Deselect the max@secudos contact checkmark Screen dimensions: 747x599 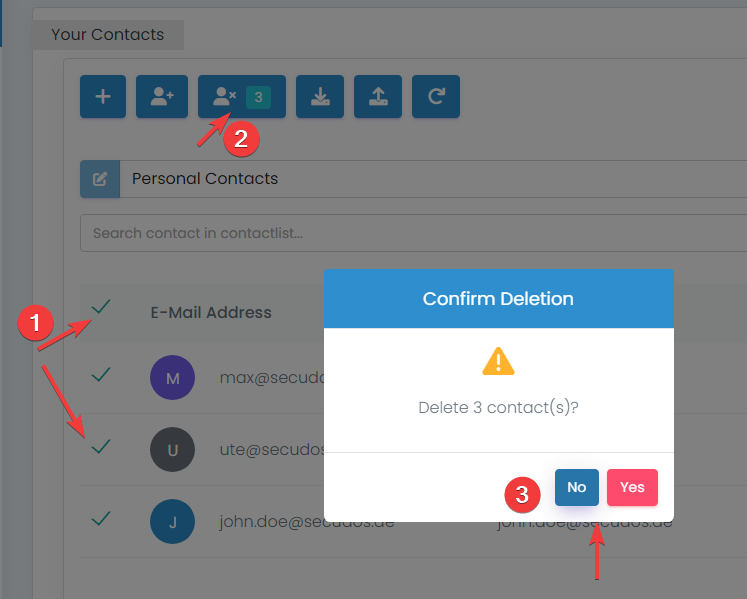[x=101, y=374]
